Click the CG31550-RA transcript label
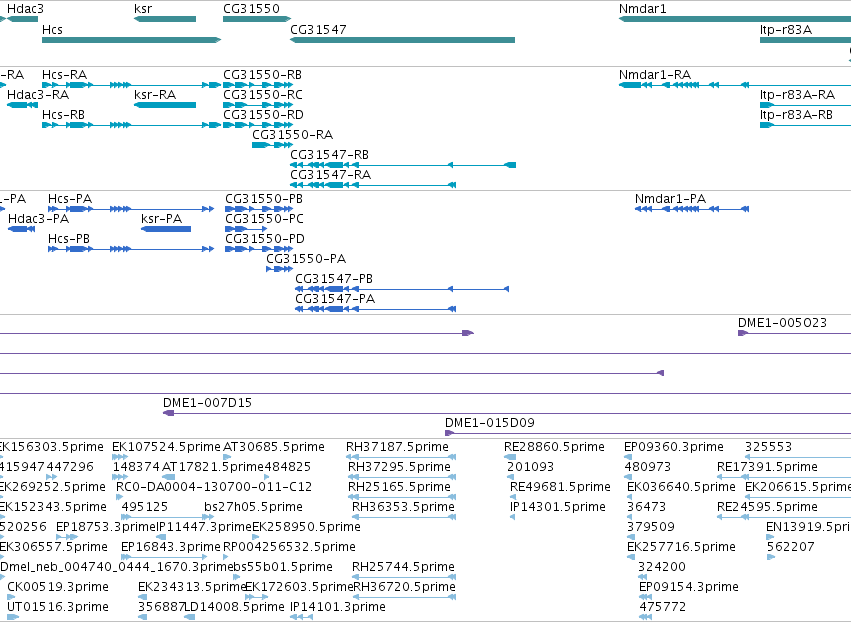851x622 pixels. pyautogui.click(x=293, y=135)
